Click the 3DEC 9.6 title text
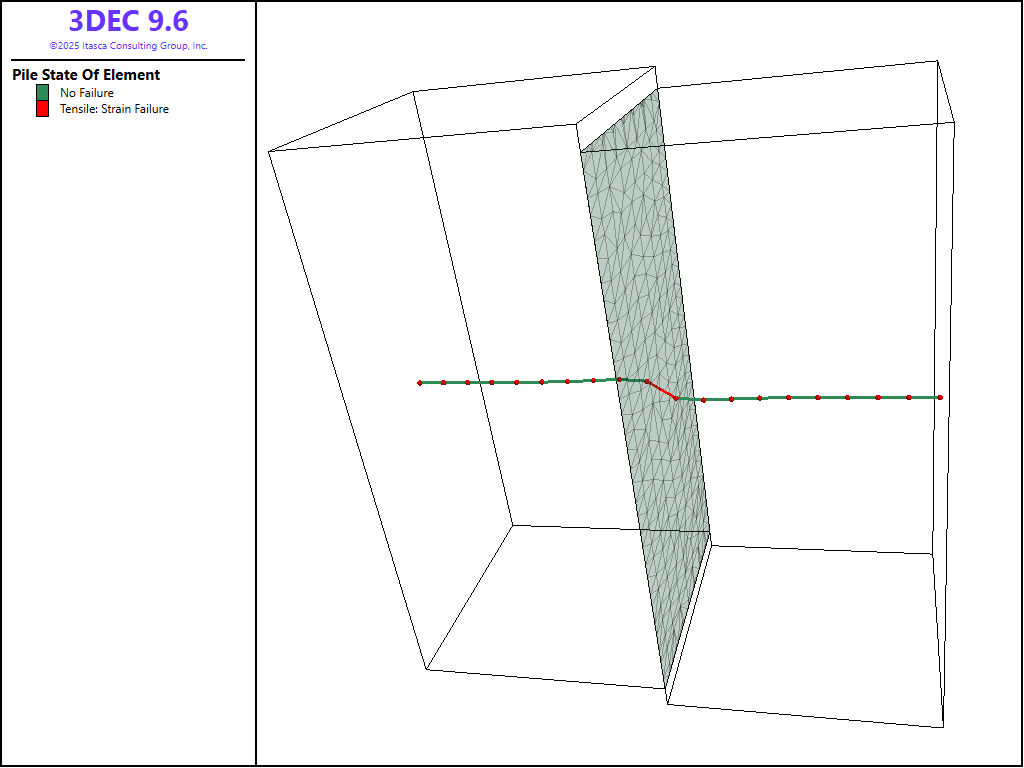The height and width of the screenshot is (768, 1024). click(x=128, y=22)
